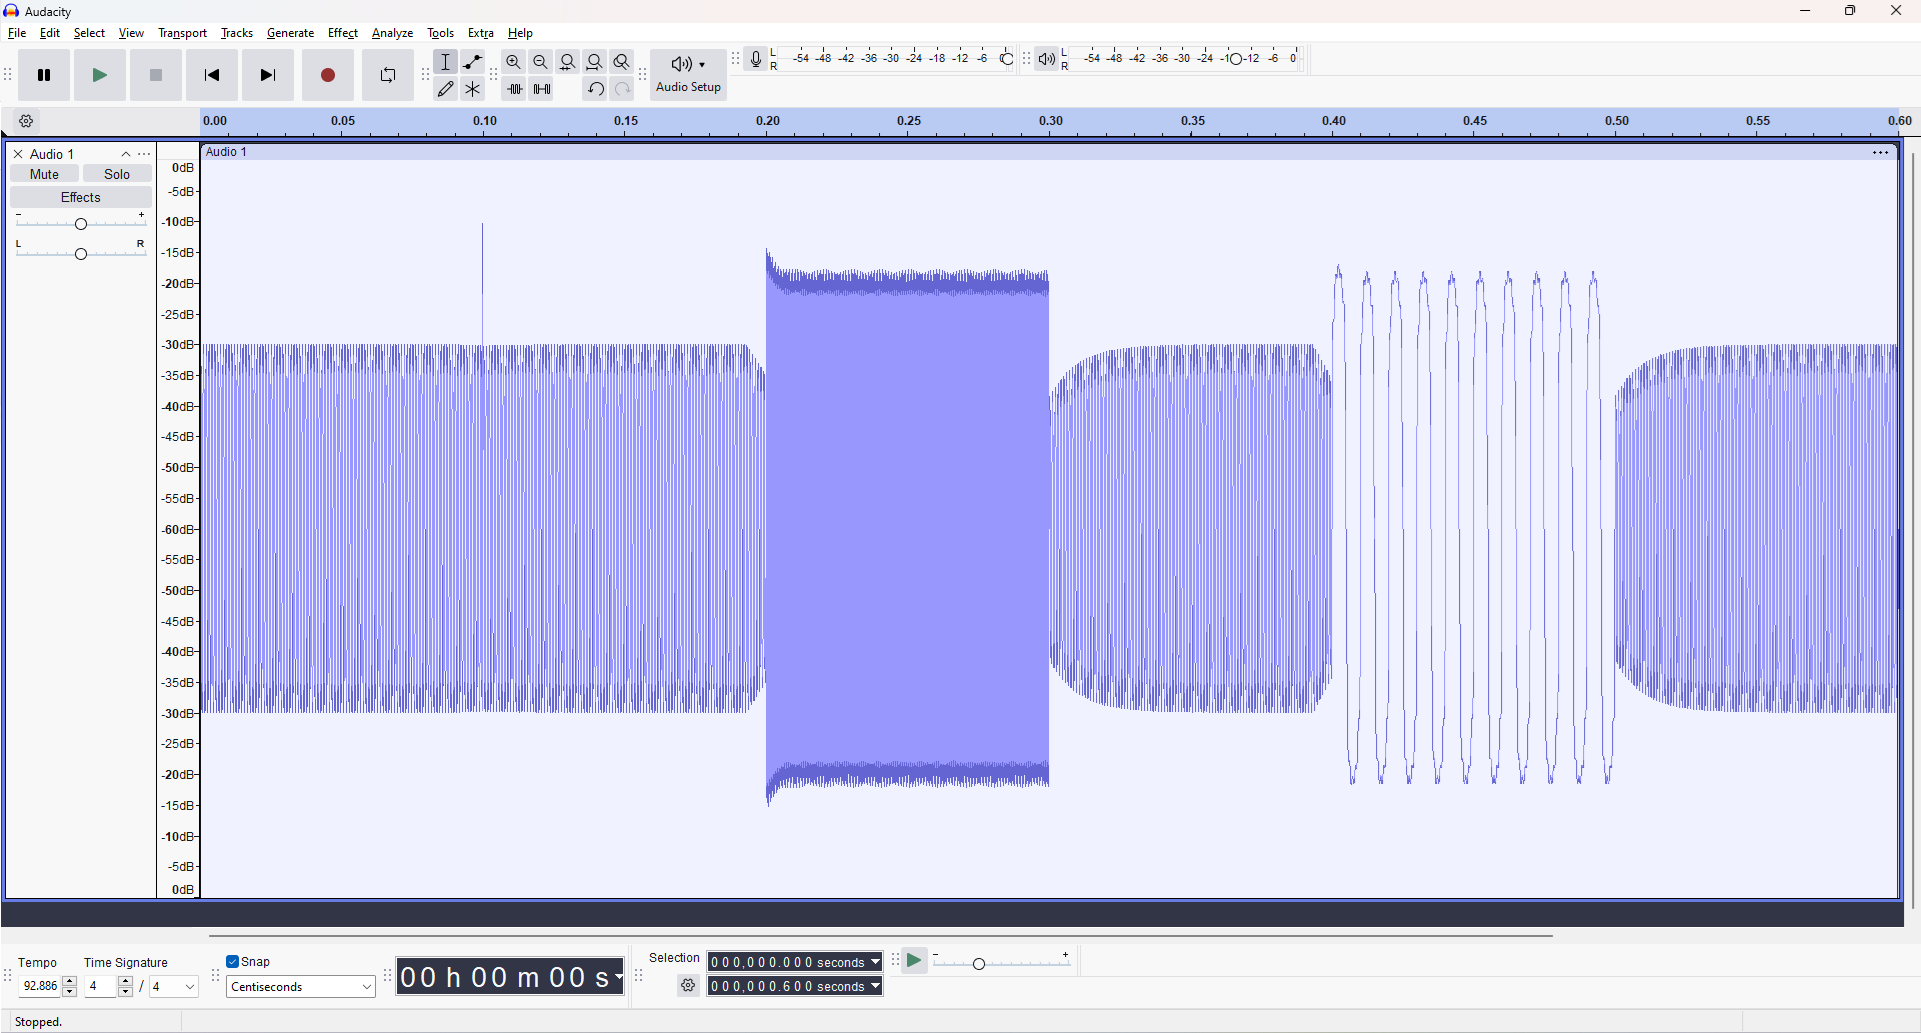Activate the Draw tool
Image resolution: width=1921 pixels, height=1033 pixels.
[x=446, y=88]
